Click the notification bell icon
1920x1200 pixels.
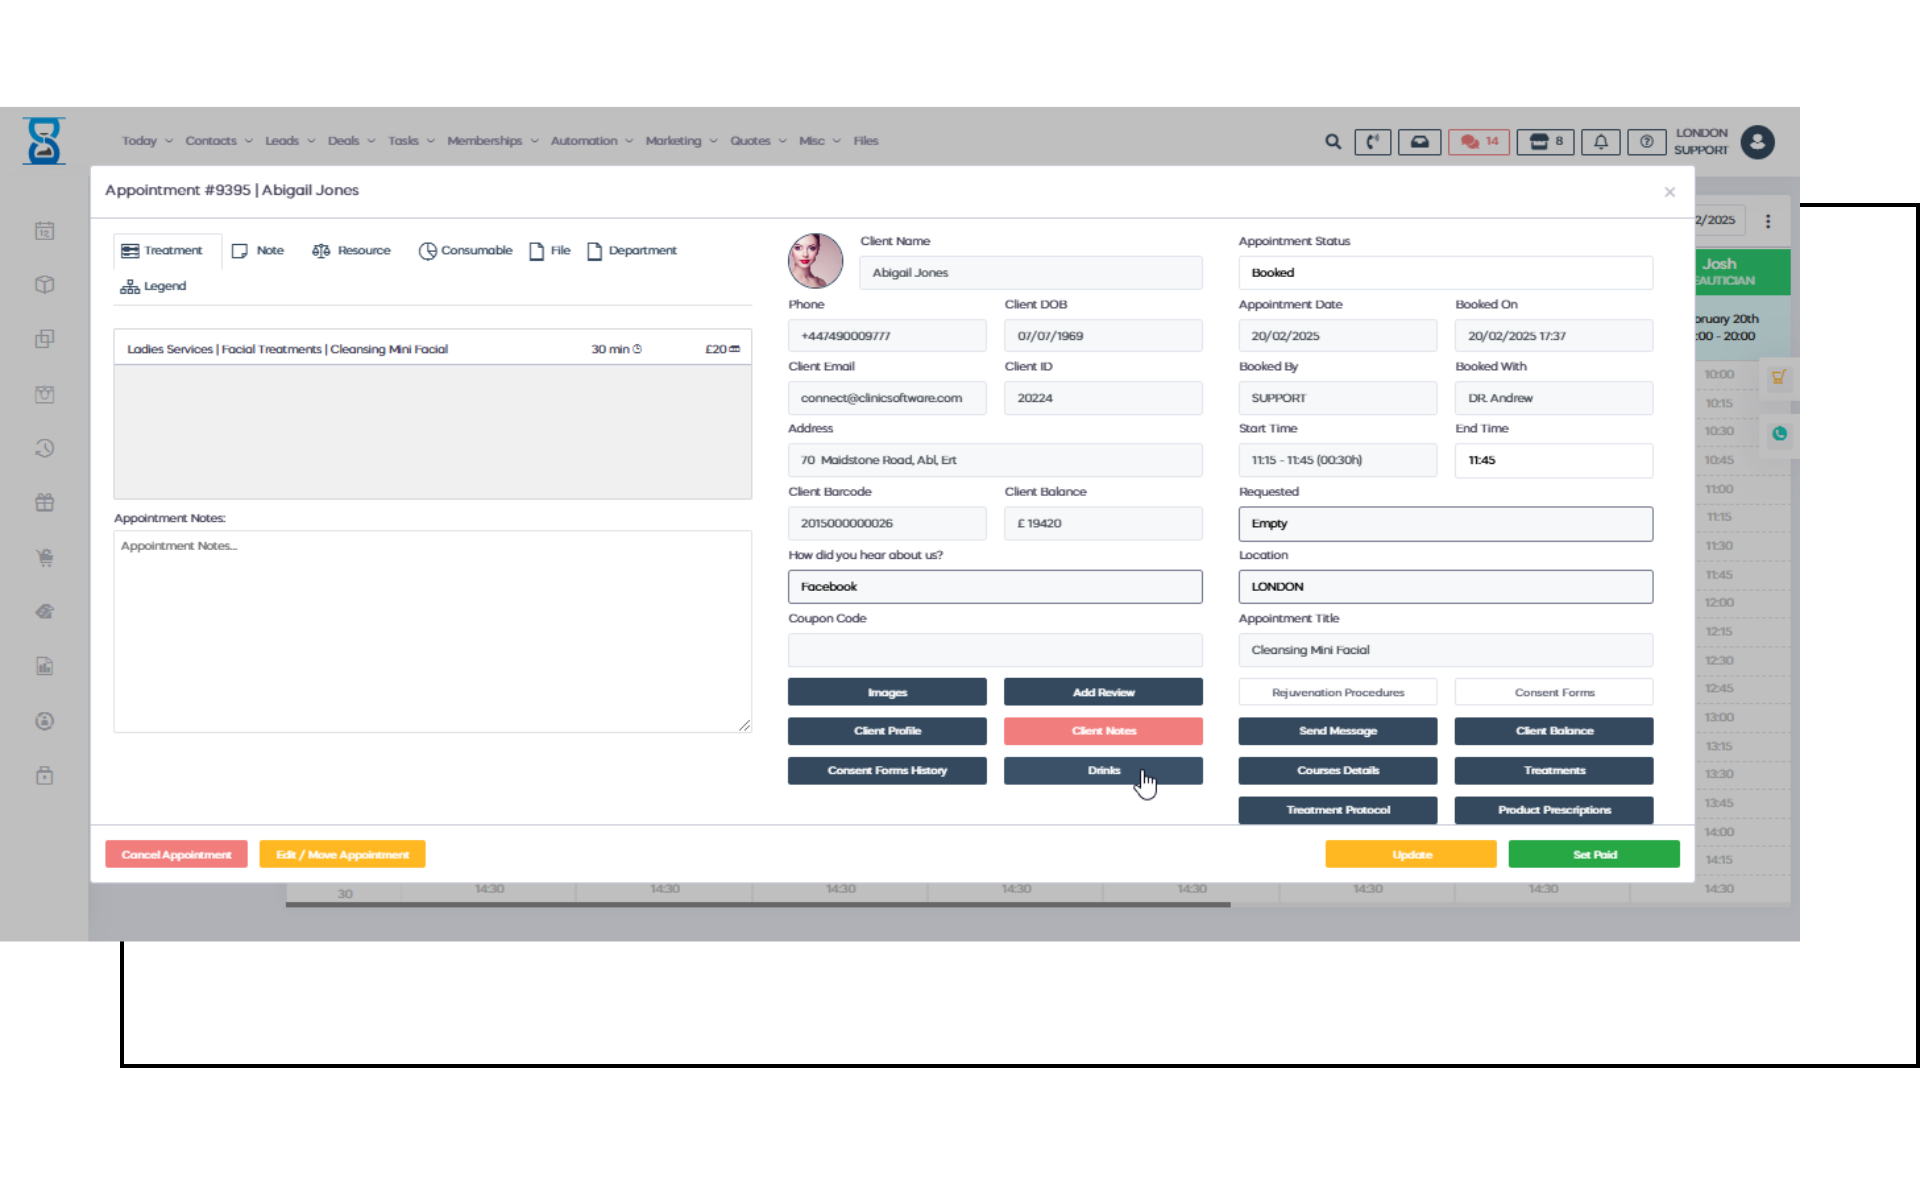click(x=1600, y=142)
